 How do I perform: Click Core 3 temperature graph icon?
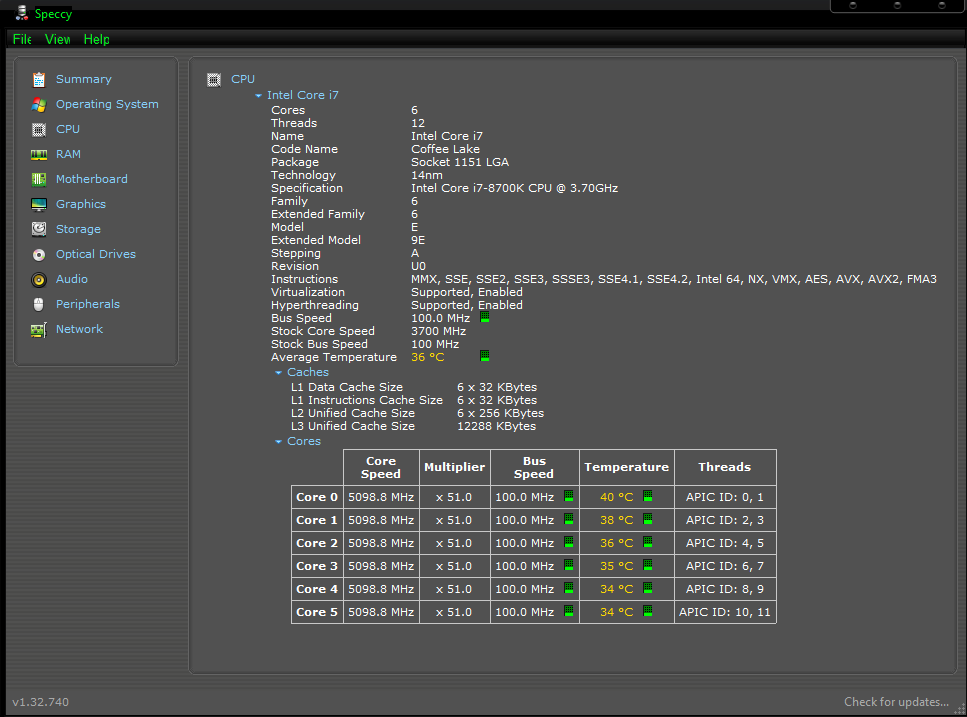tap(648, 565)
